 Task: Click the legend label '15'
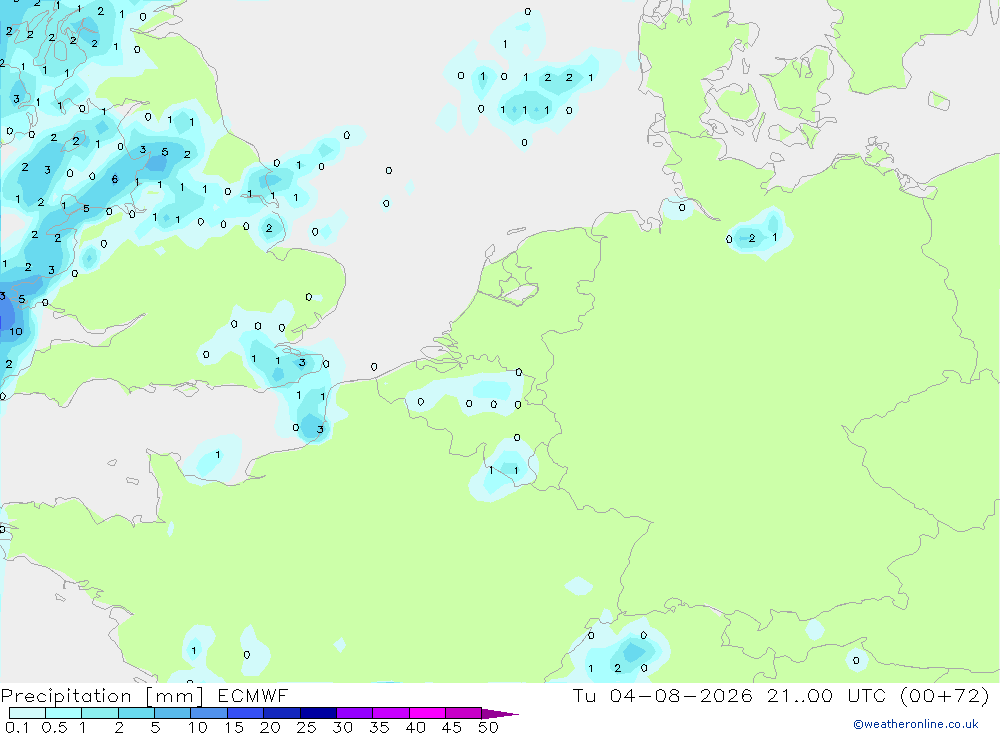[233, 727]
